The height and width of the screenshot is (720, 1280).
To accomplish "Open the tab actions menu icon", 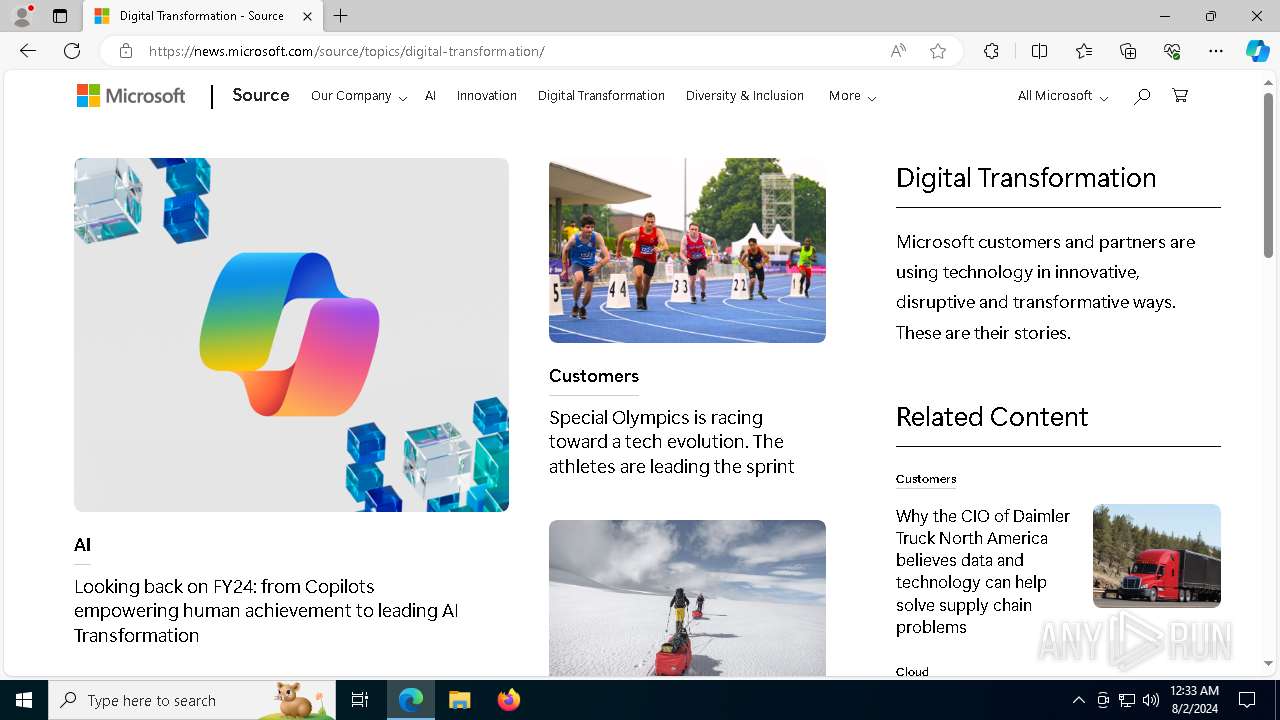I will click(60, 16).
